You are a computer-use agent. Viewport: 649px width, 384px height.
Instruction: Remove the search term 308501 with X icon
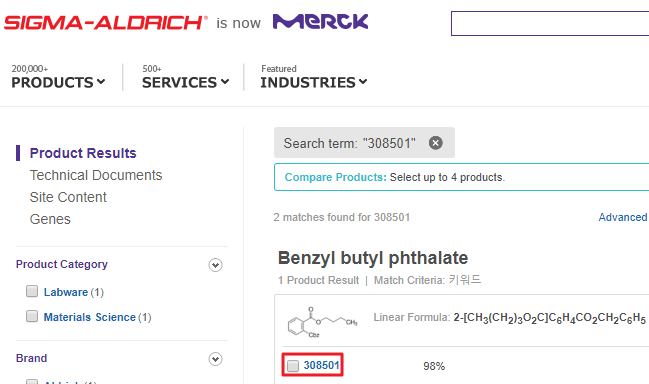pyautogui.click(x=435, y=143)
